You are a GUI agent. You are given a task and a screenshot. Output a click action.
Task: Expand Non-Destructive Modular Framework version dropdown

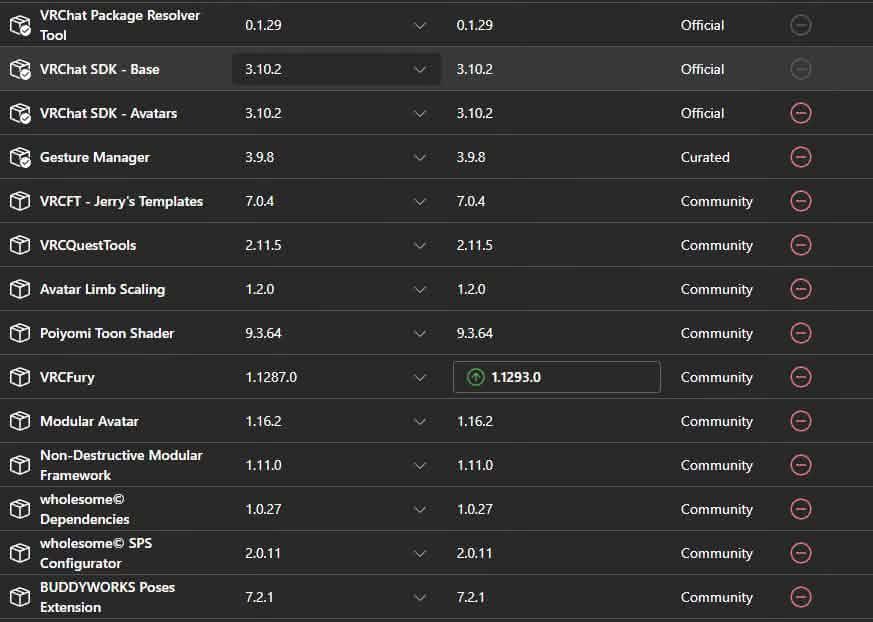tap(336, 465)
